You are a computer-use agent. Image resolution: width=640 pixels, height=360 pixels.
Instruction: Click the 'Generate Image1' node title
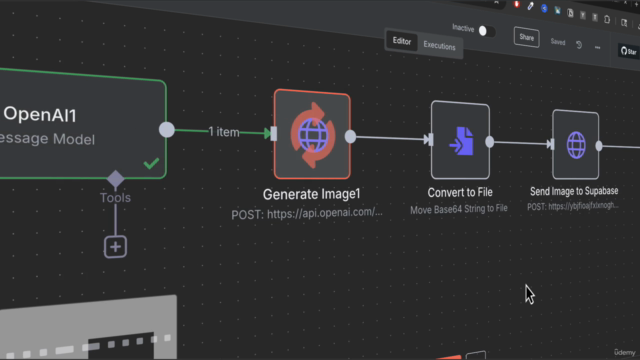311,194
